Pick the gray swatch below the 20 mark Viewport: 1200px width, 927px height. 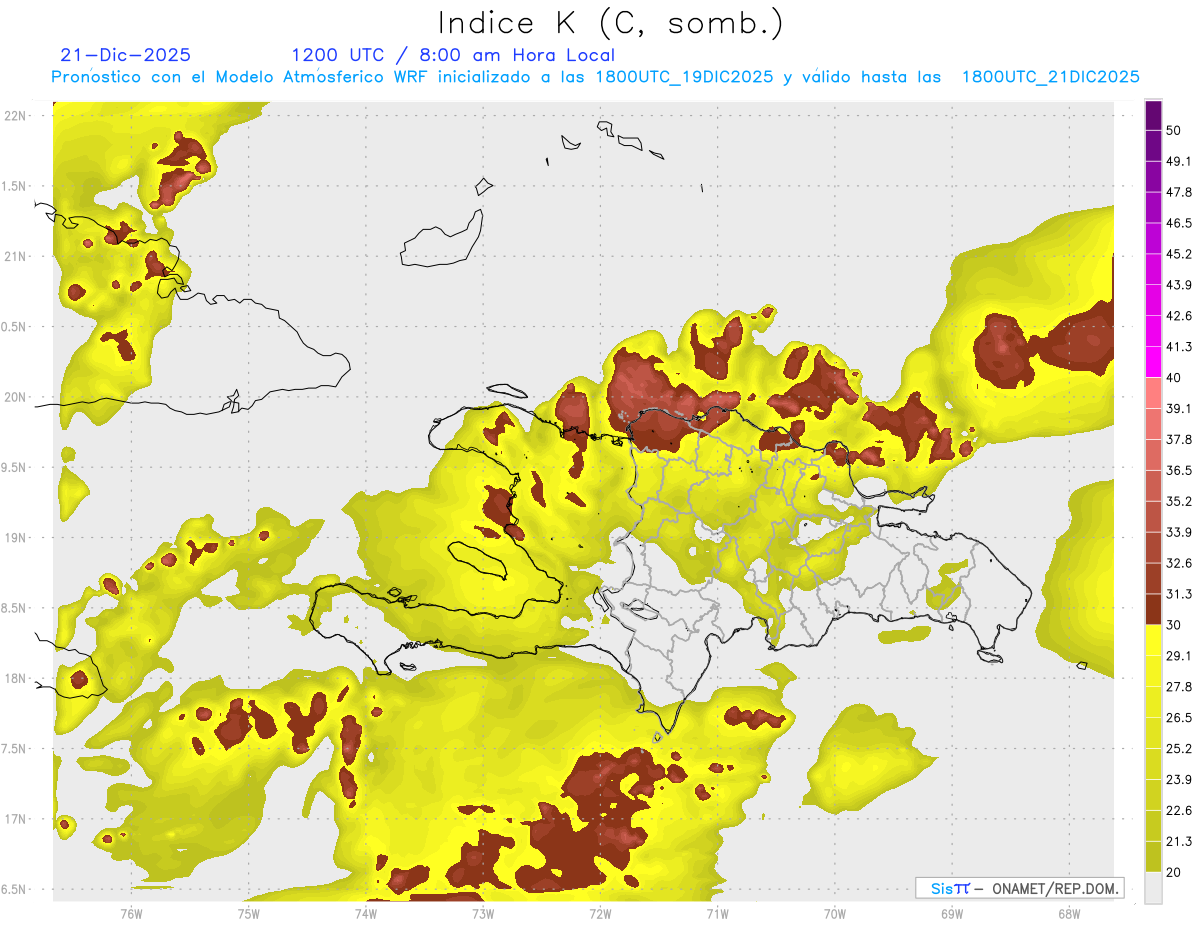pyautogui.click(x=1153, y=888)
